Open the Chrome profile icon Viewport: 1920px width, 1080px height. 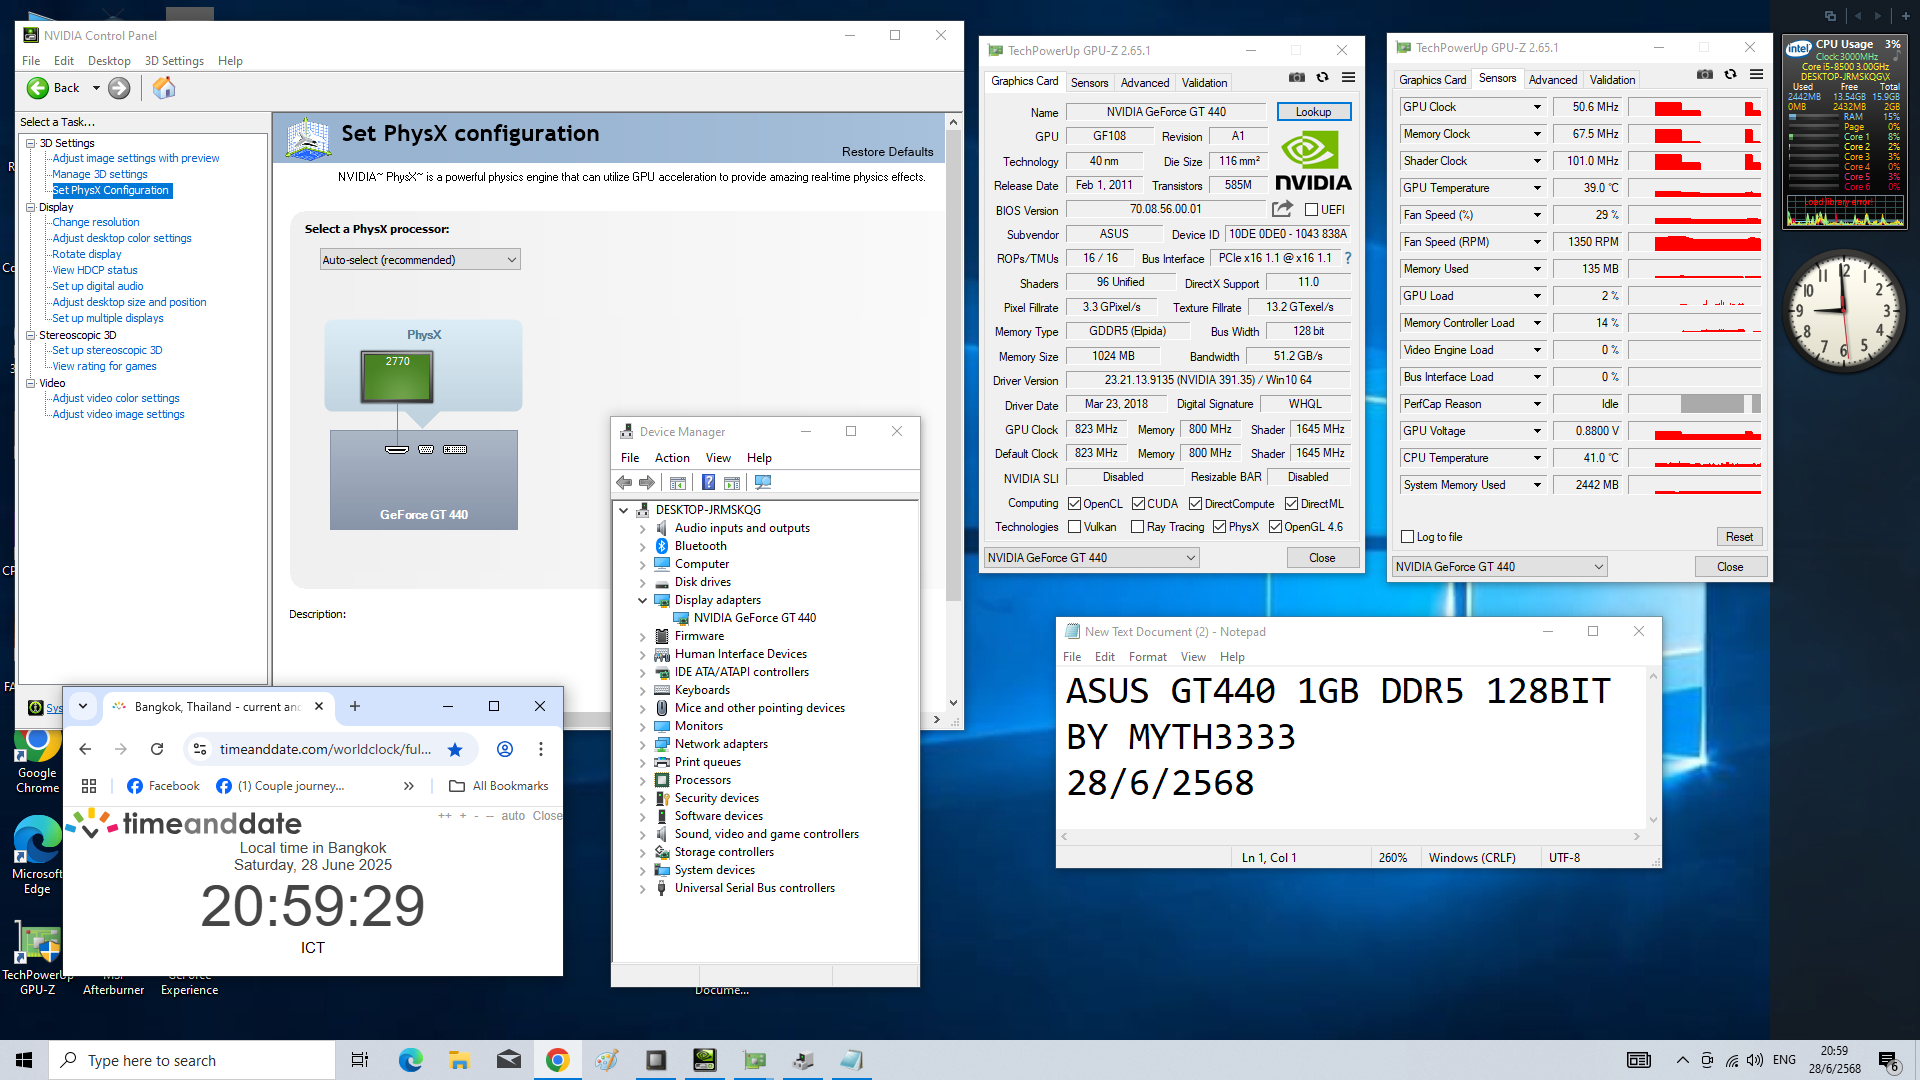505,749
